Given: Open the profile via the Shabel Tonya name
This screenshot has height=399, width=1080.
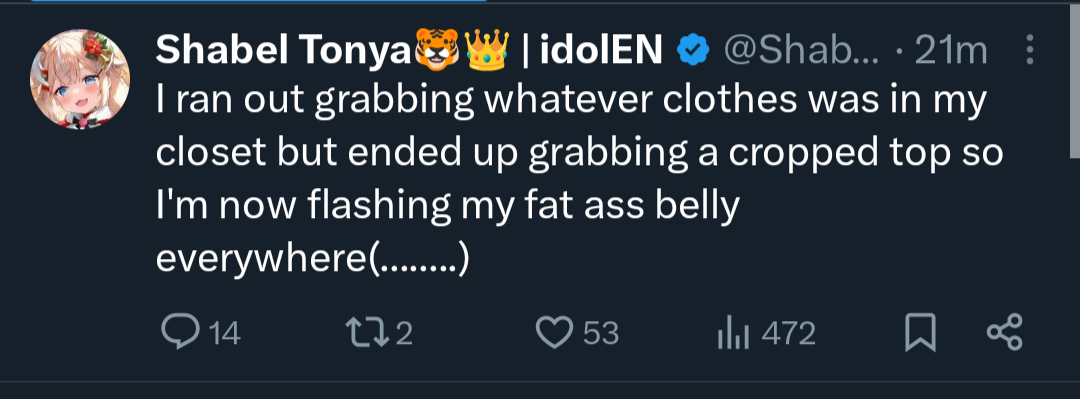Looking at the screenshot, I should click(x=284, y=50).
